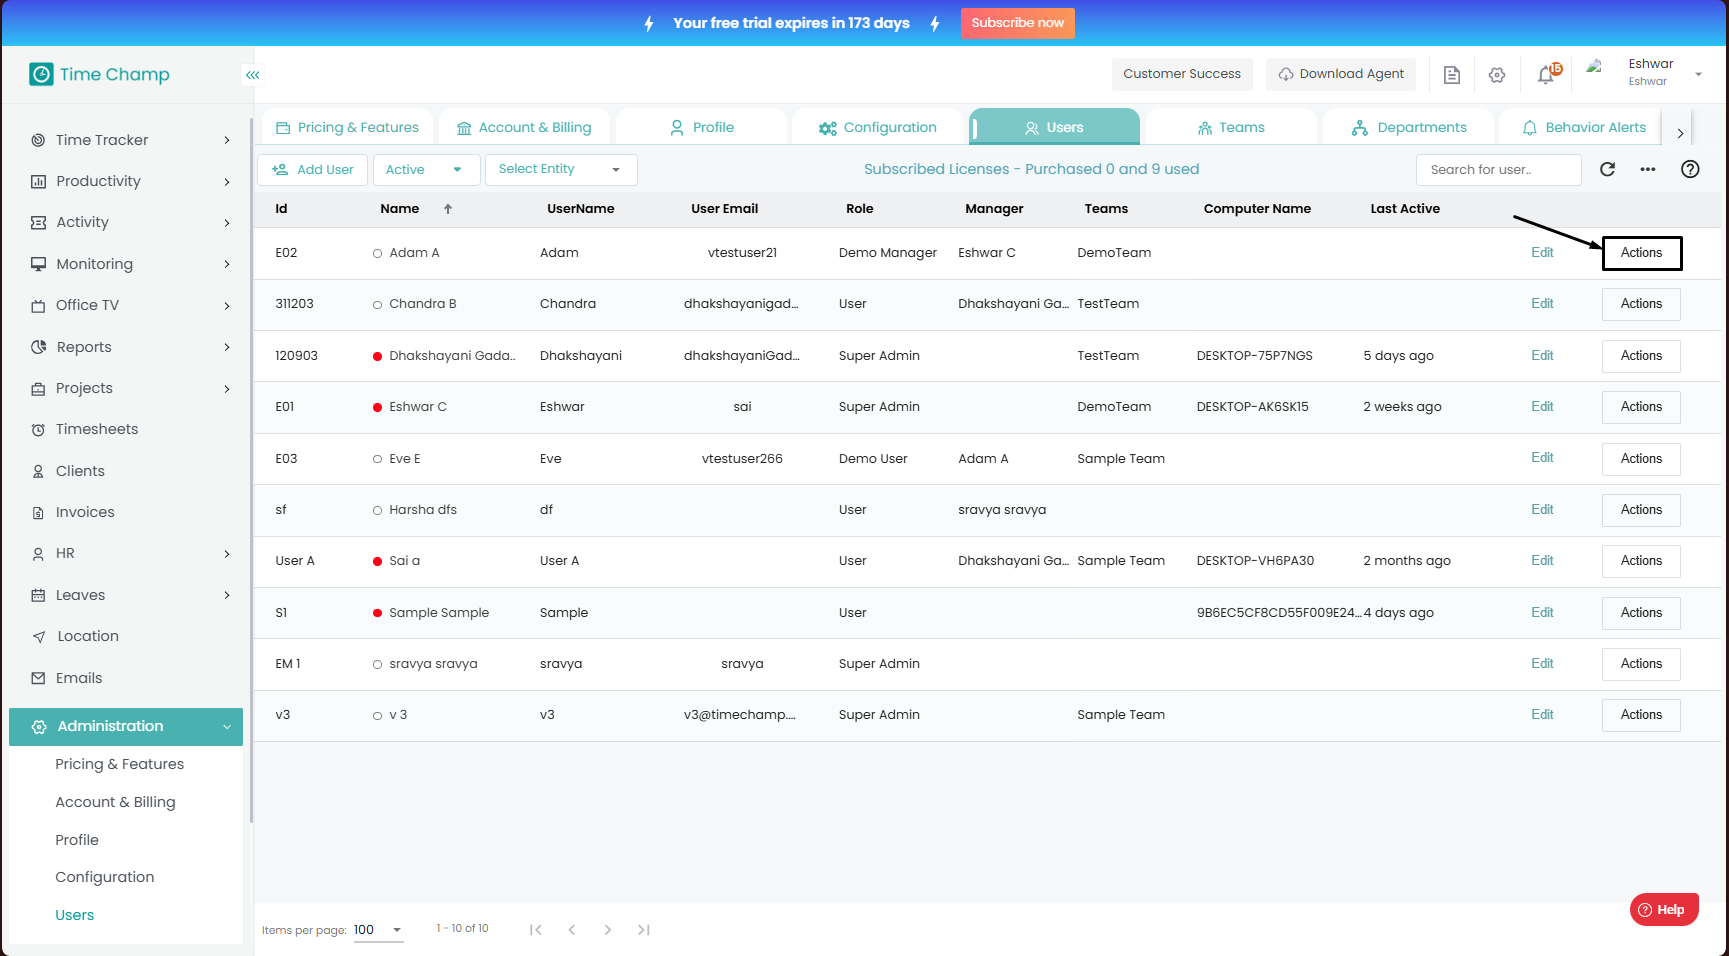Click the Download Agent button
1729x956 pixels.
point(1341,74)
